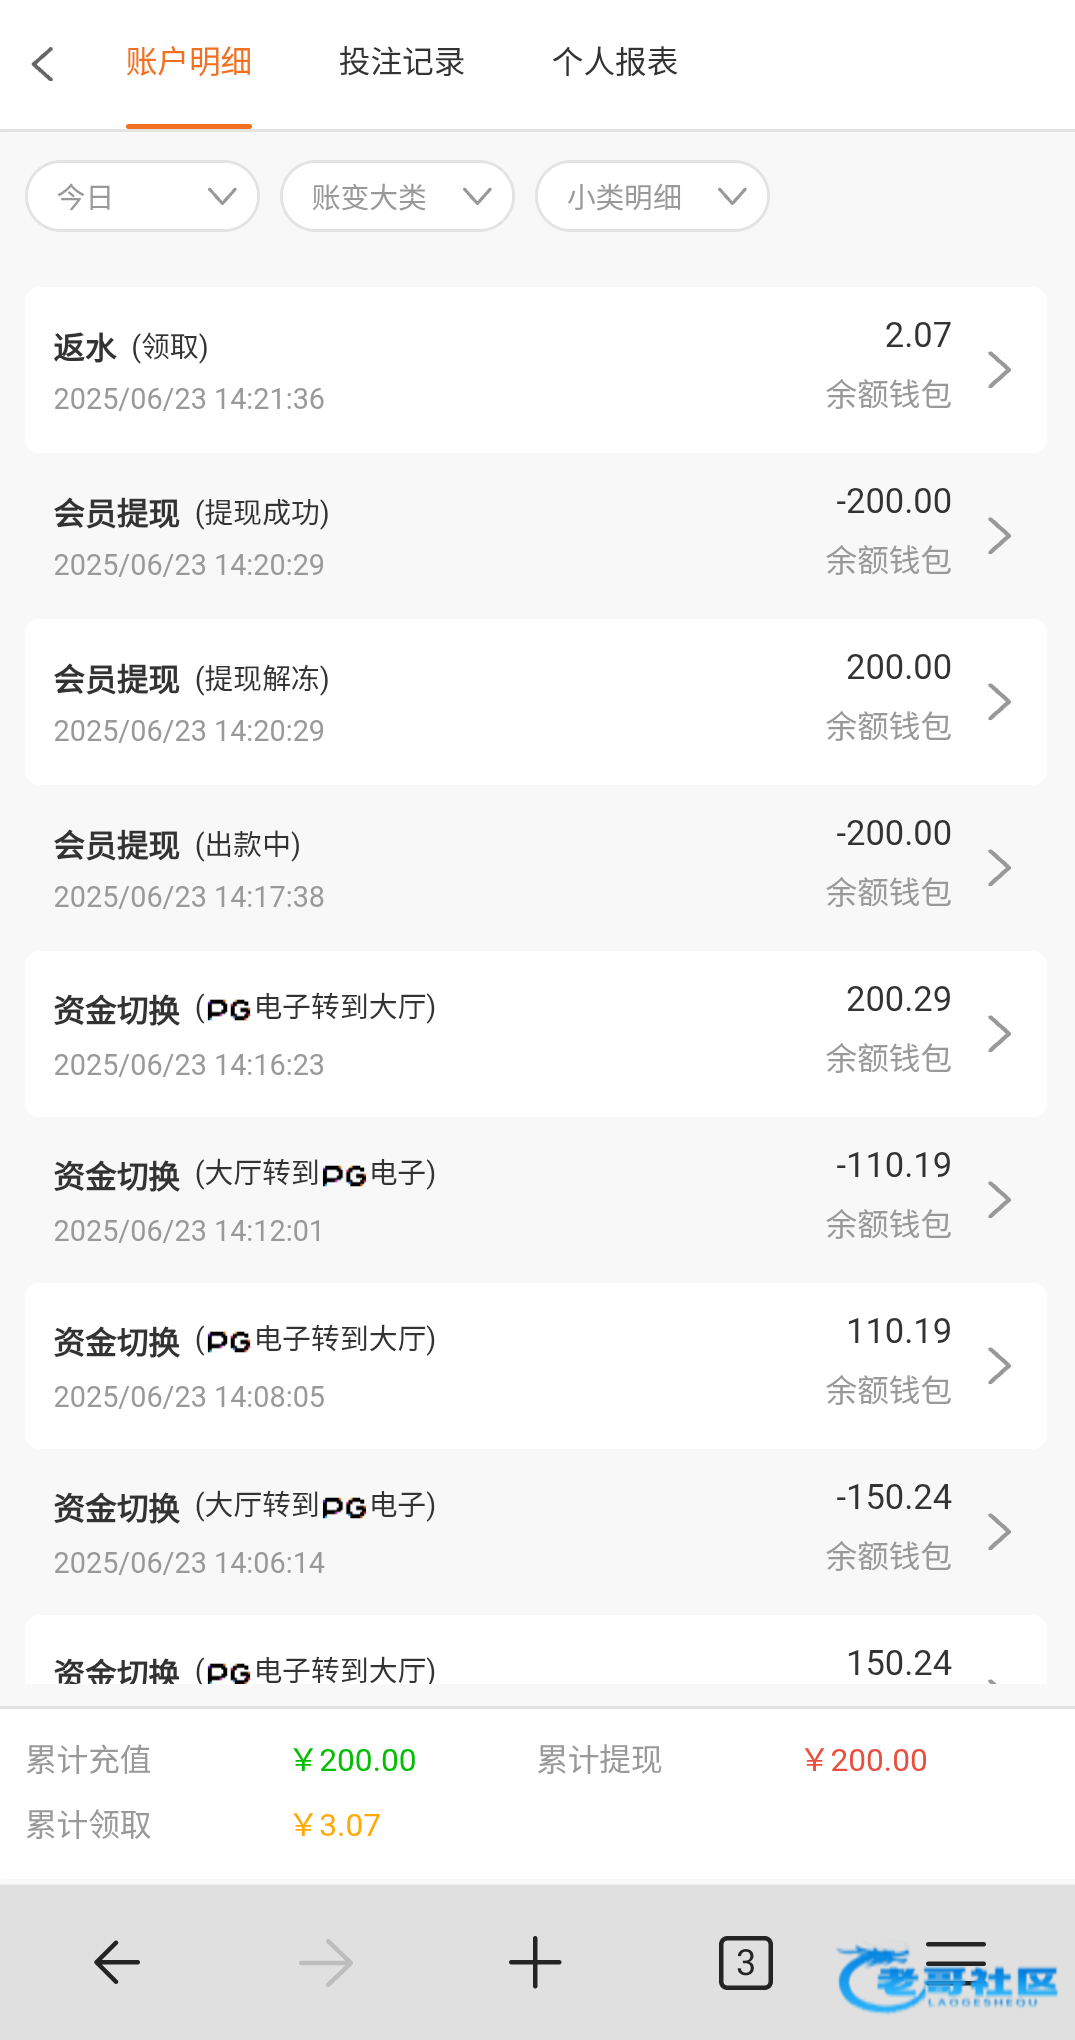
Task: Open details arrow for 提现成功 entry
Action: [999, 536]
